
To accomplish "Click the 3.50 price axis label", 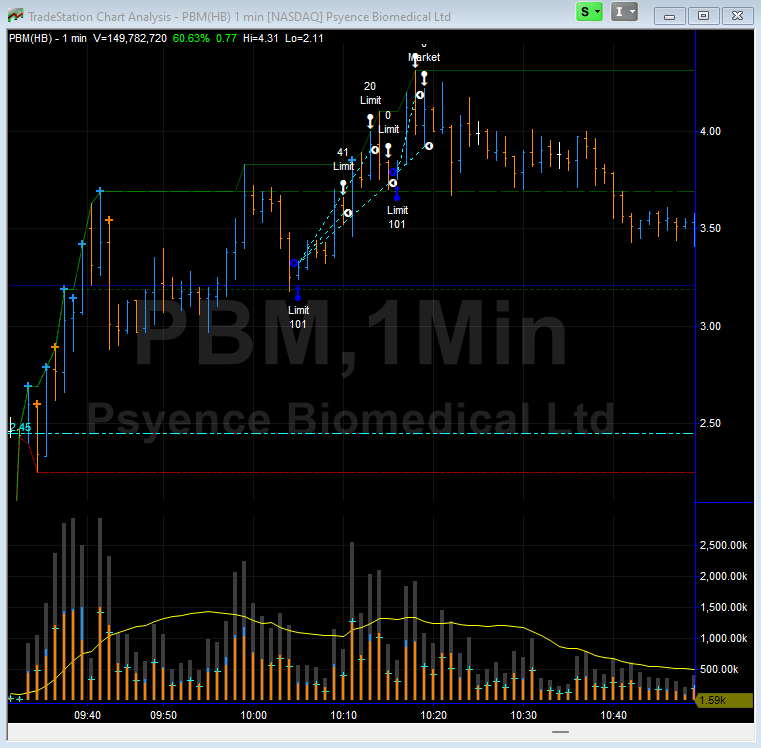I will point(710,228).
